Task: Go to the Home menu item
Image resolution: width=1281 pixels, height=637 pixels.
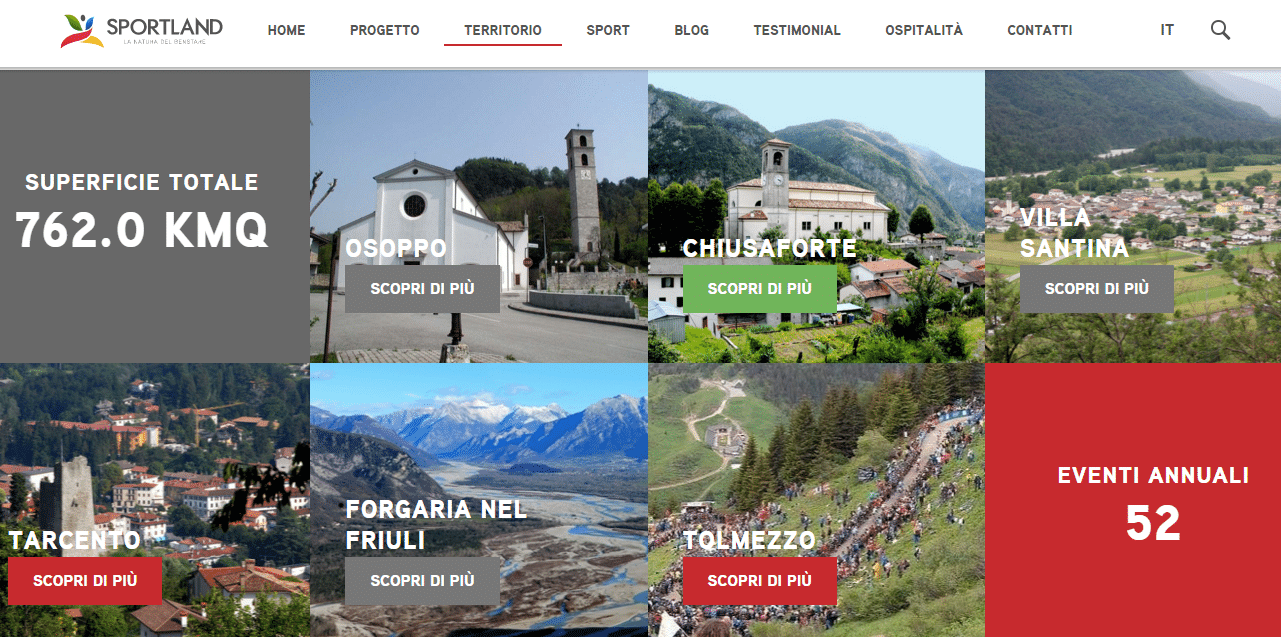Action: (286, 30)
